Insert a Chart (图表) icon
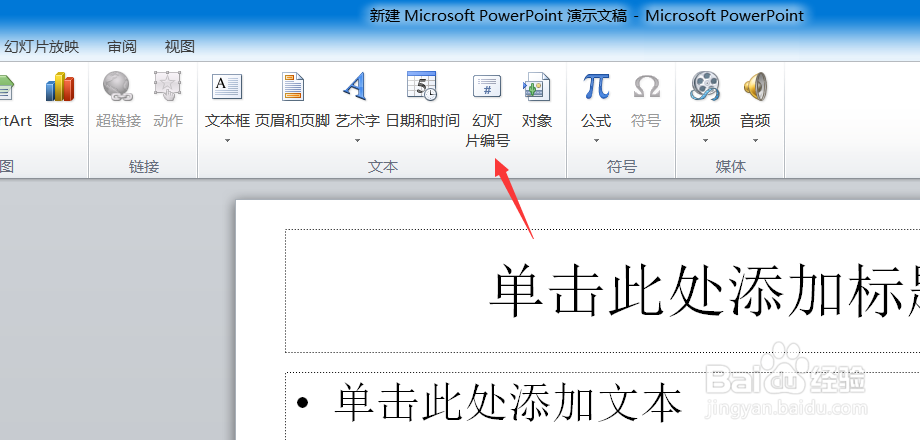 click(x=59, y=87)
